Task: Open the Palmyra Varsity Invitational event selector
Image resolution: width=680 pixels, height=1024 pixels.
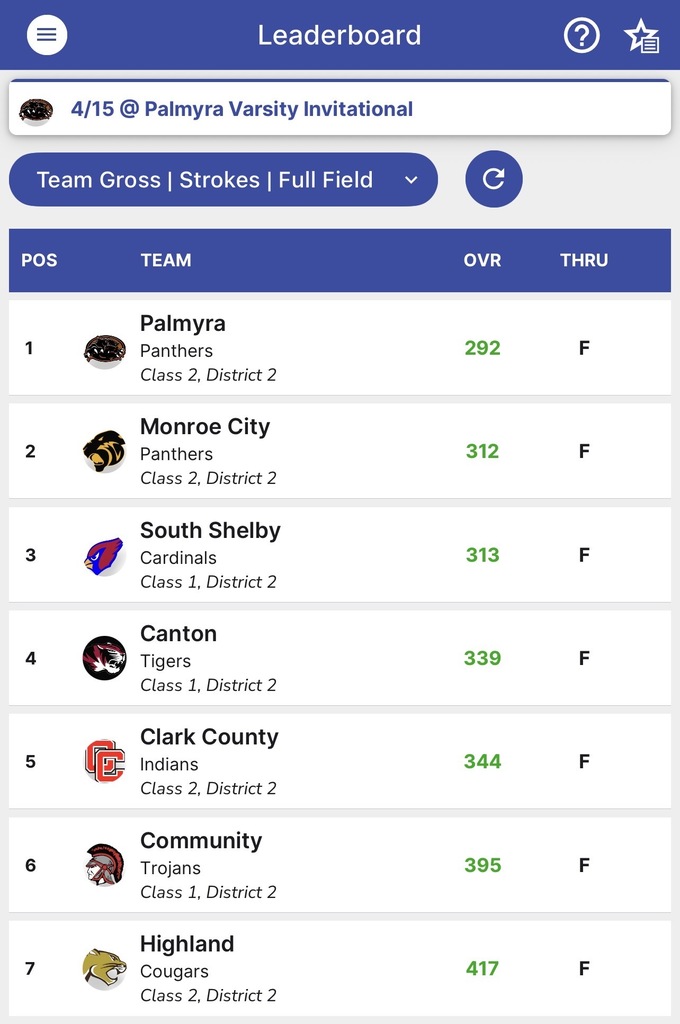Action: click(340, 109)
